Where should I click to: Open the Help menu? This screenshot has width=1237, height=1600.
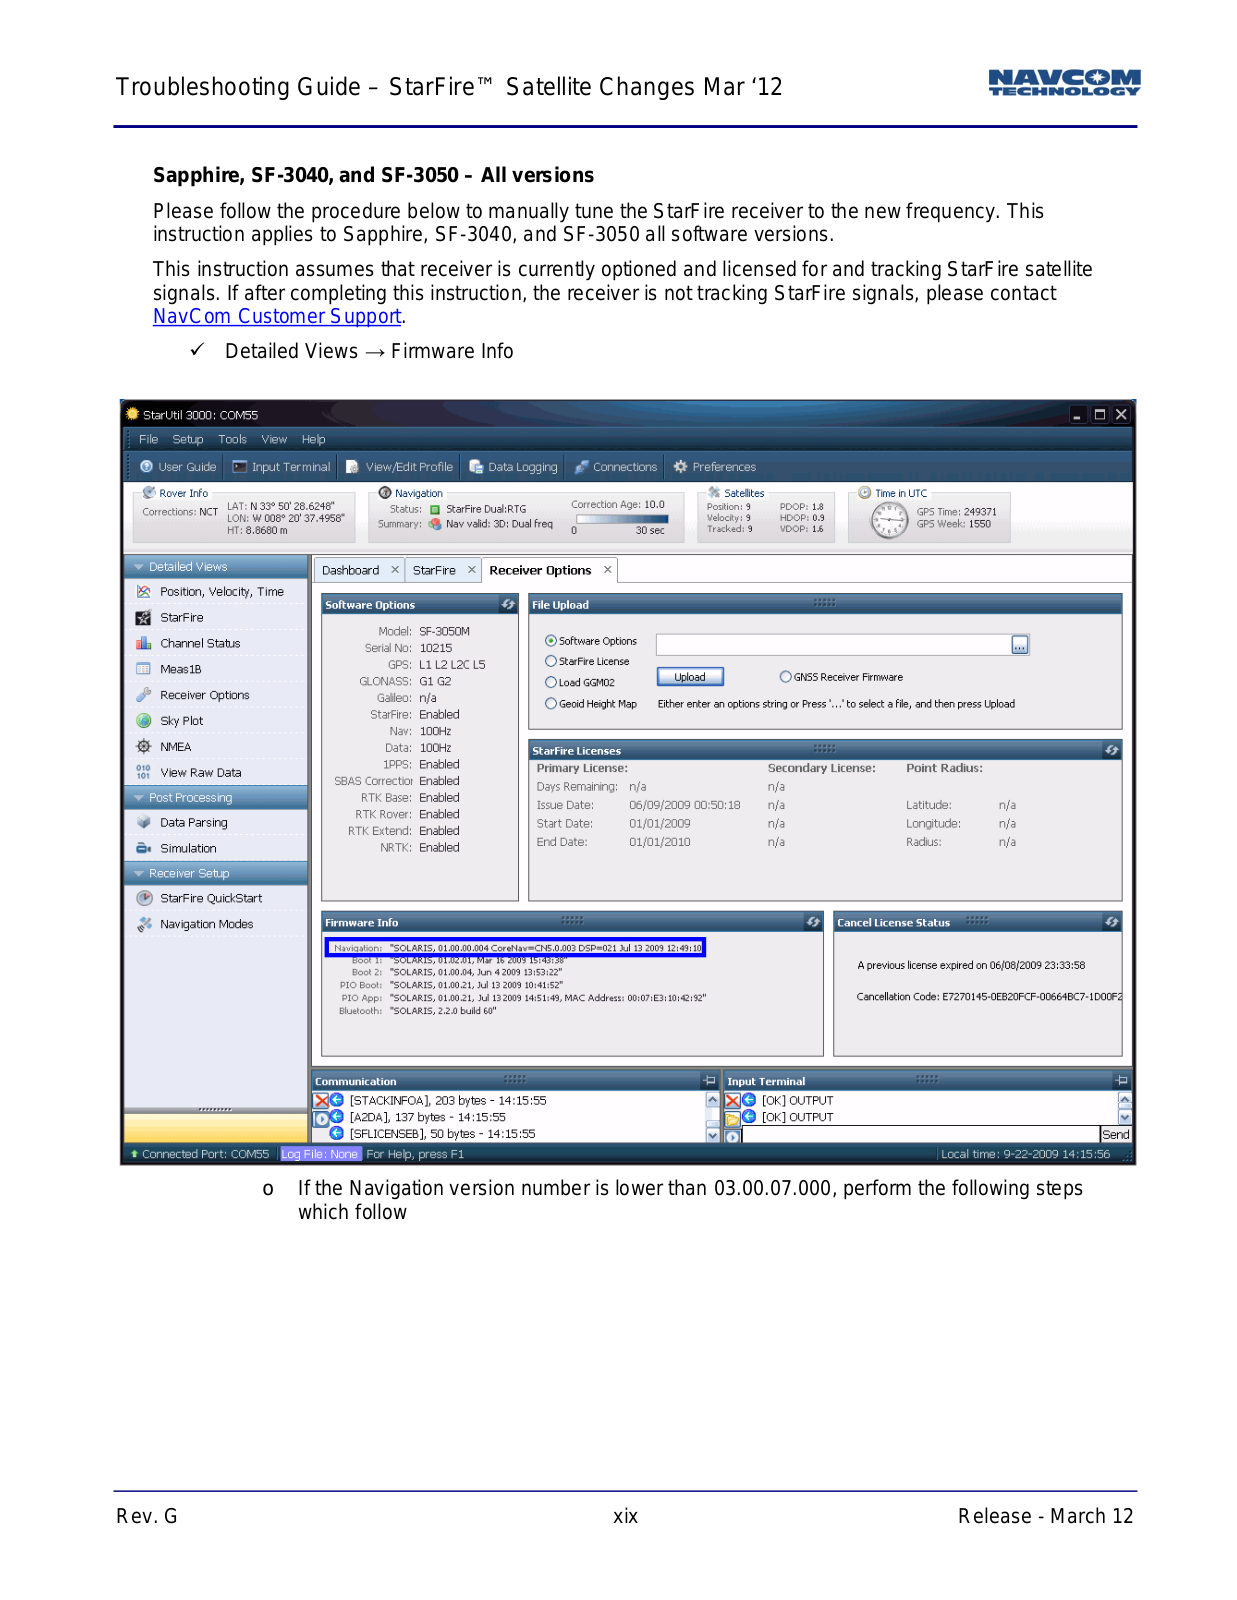(x=314, y=439)
